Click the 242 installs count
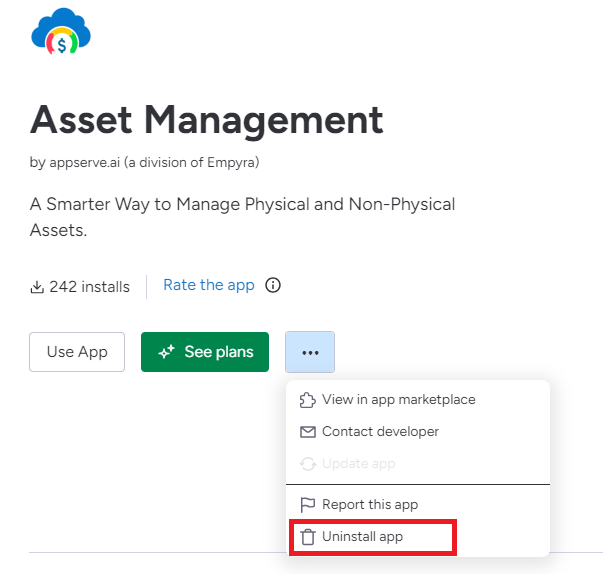Screen dimensions: 603x574 tap(90, 287)
